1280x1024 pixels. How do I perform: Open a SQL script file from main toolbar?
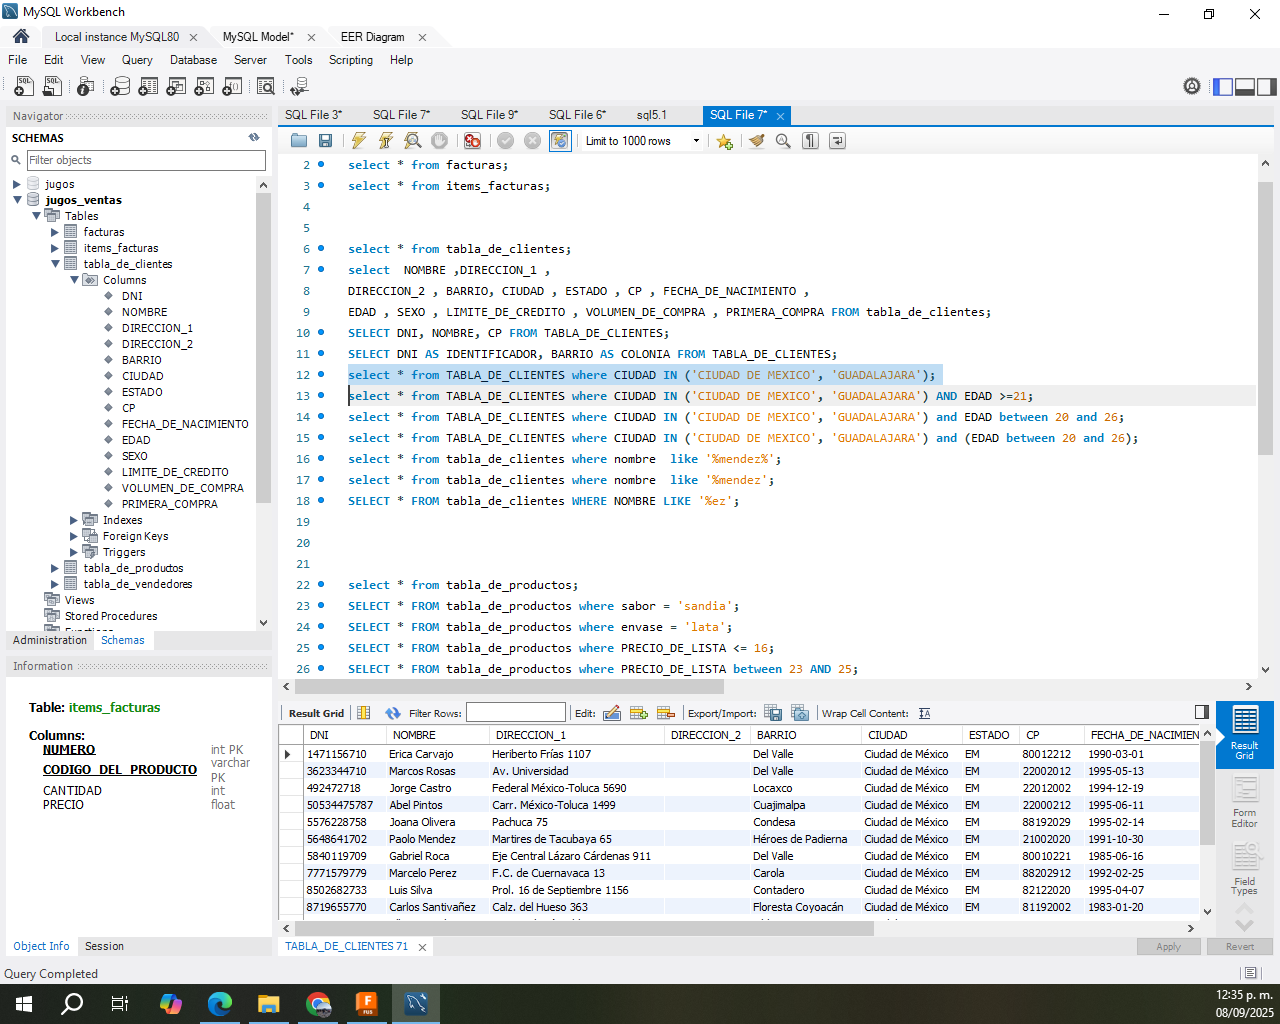52,87
